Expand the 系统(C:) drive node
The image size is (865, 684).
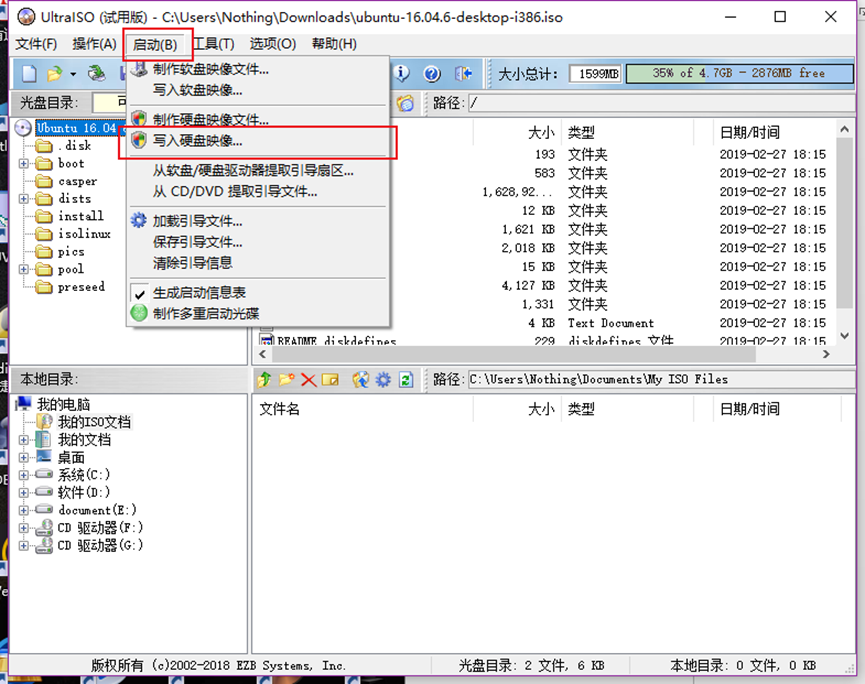coord(23,475)
